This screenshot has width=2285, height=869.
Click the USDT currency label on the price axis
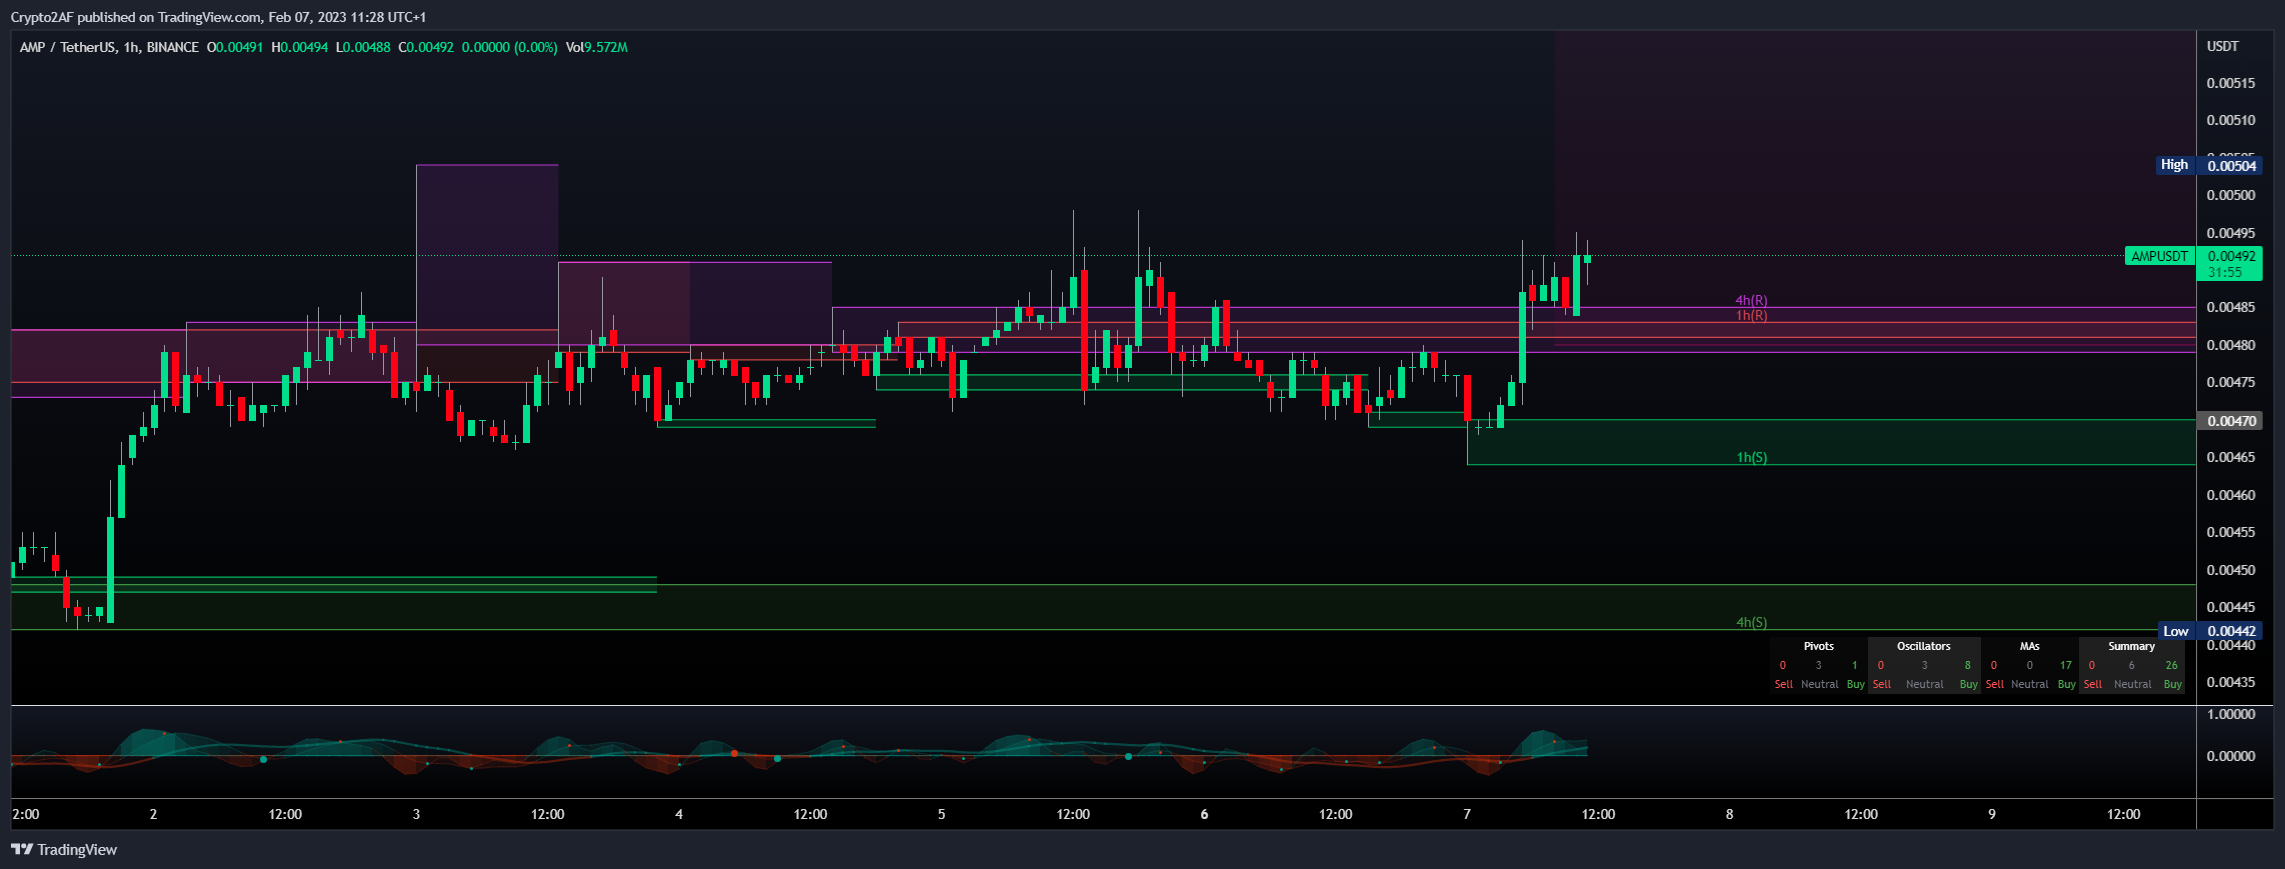[2223, 46]
